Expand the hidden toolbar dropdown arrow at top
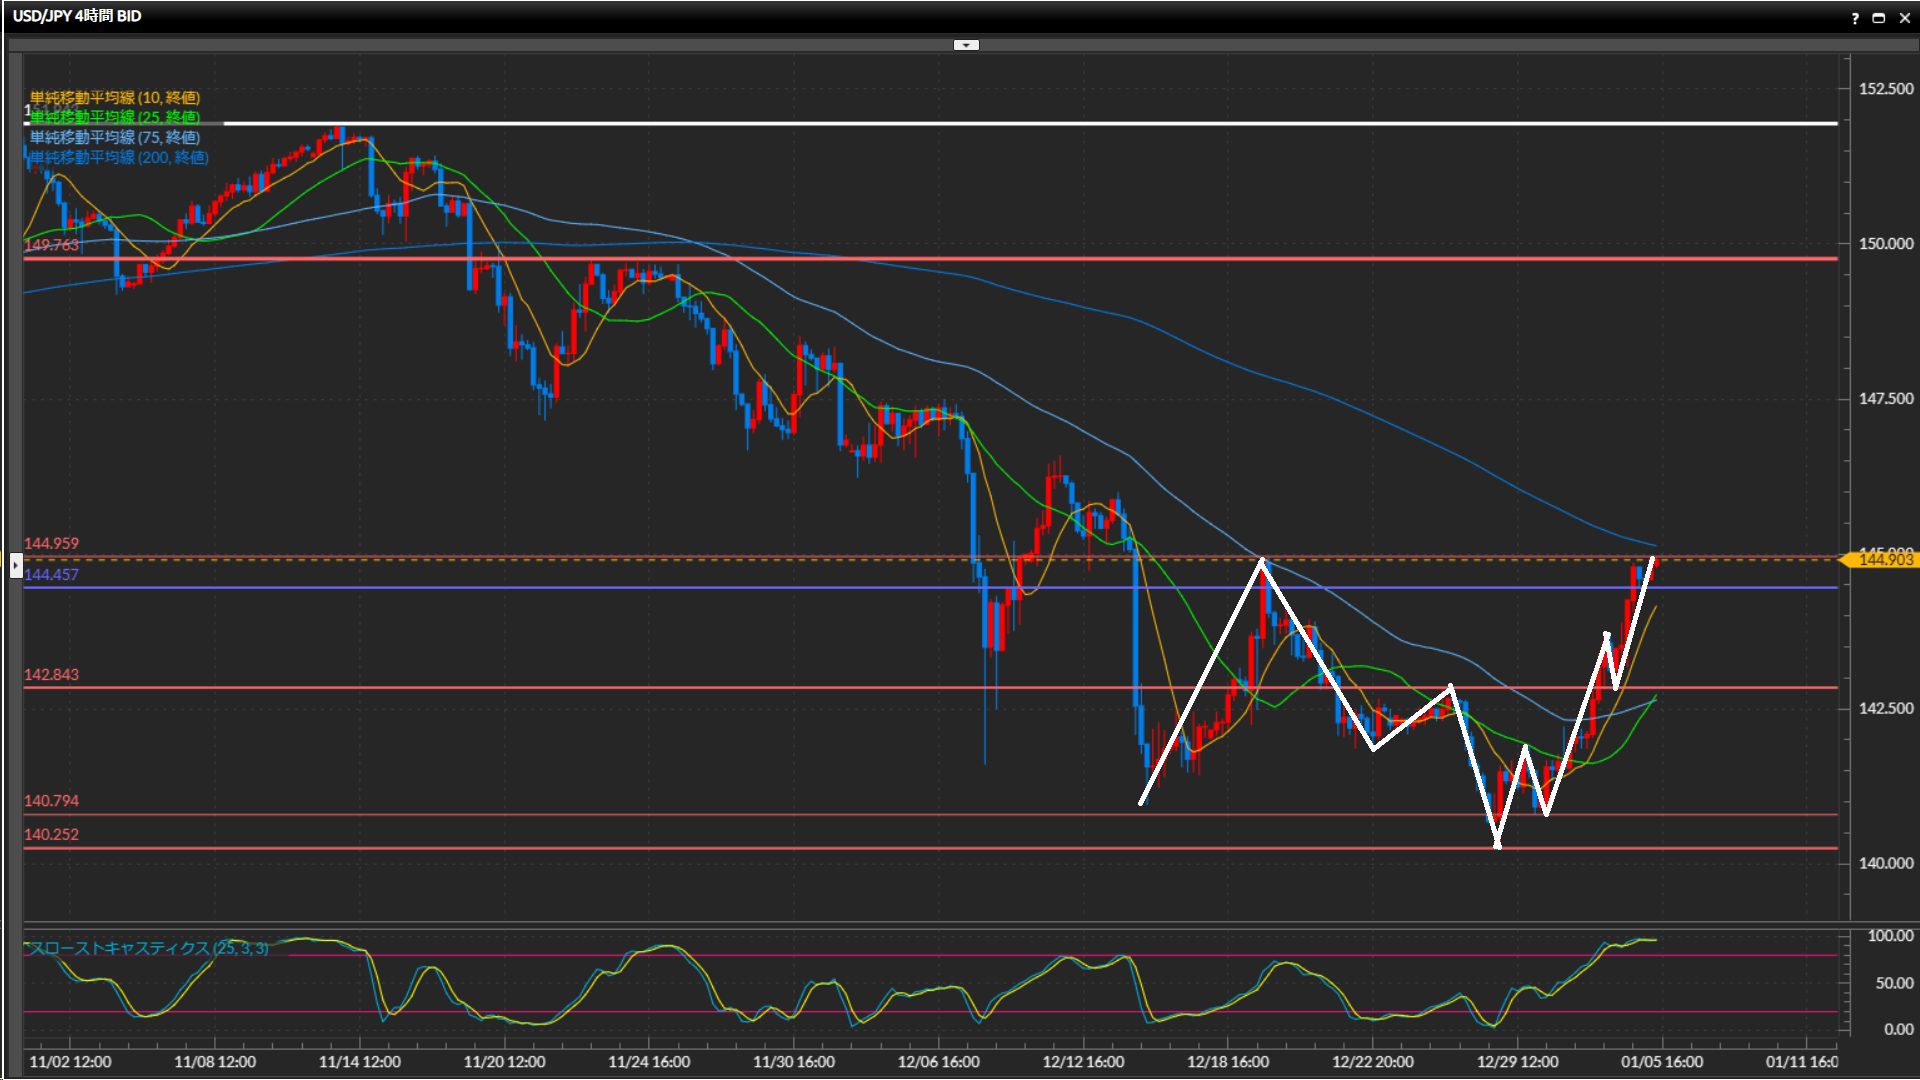This screenshot has height=1080, width=1920. point(966,45)
